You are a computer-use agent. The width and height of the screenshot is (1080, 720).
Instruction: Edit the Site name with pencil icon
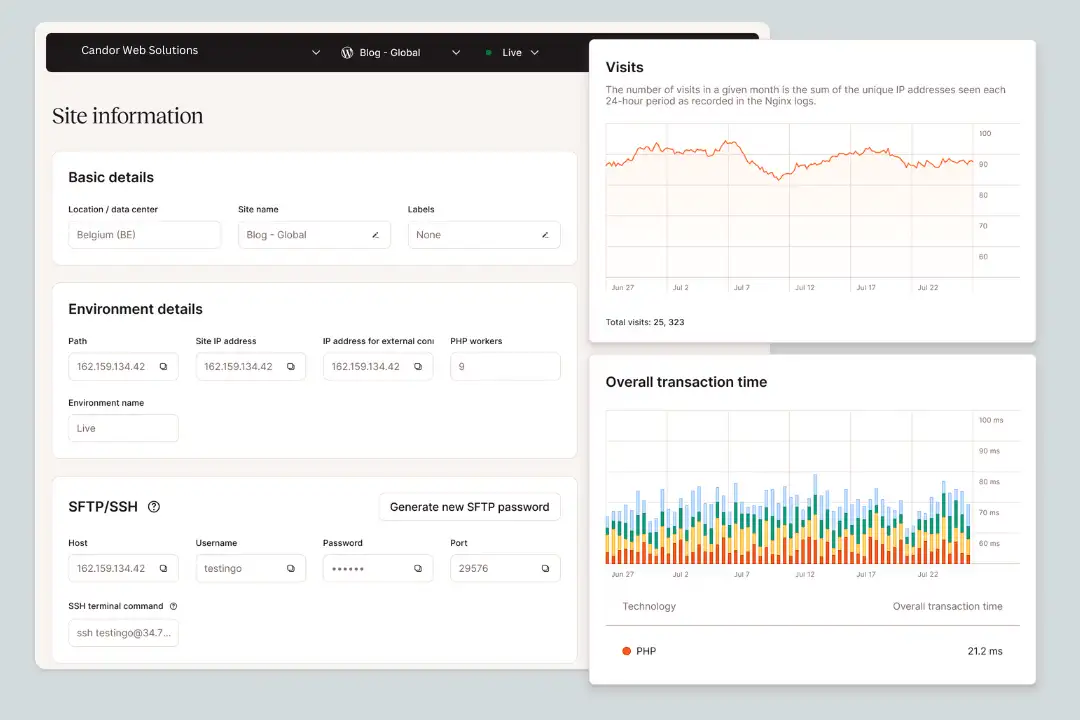375,235
